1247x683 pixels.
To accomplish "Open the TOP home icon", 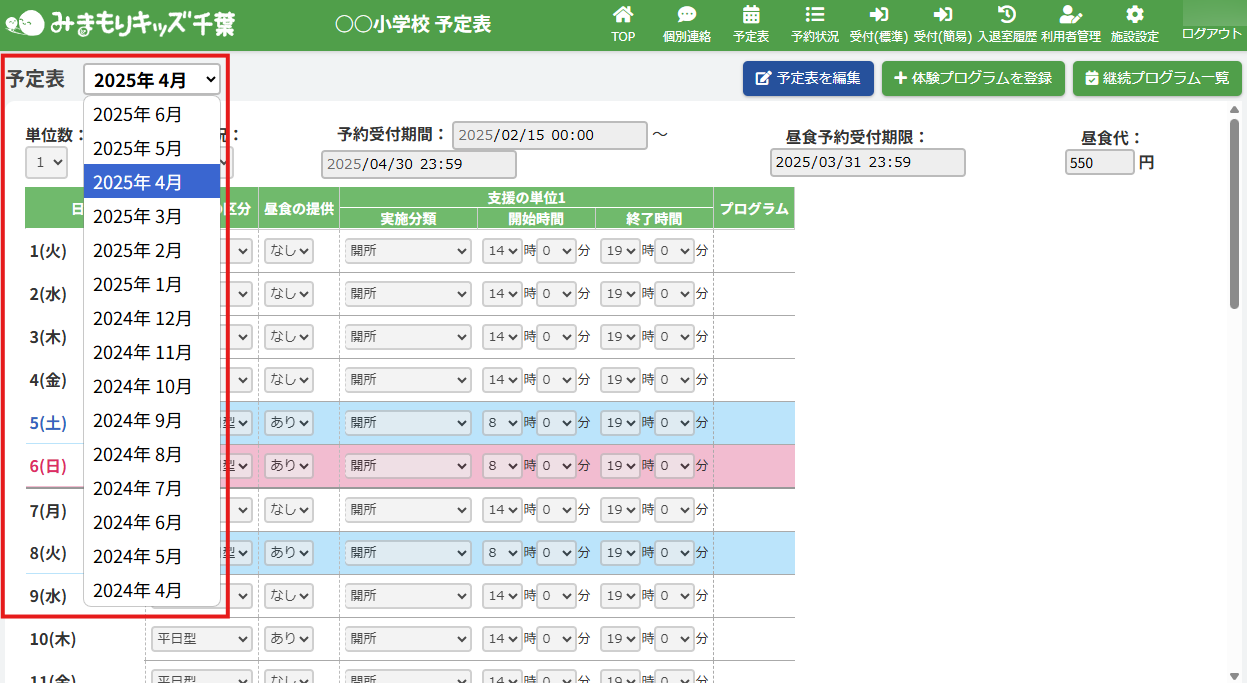I will [x=623, y=16].
